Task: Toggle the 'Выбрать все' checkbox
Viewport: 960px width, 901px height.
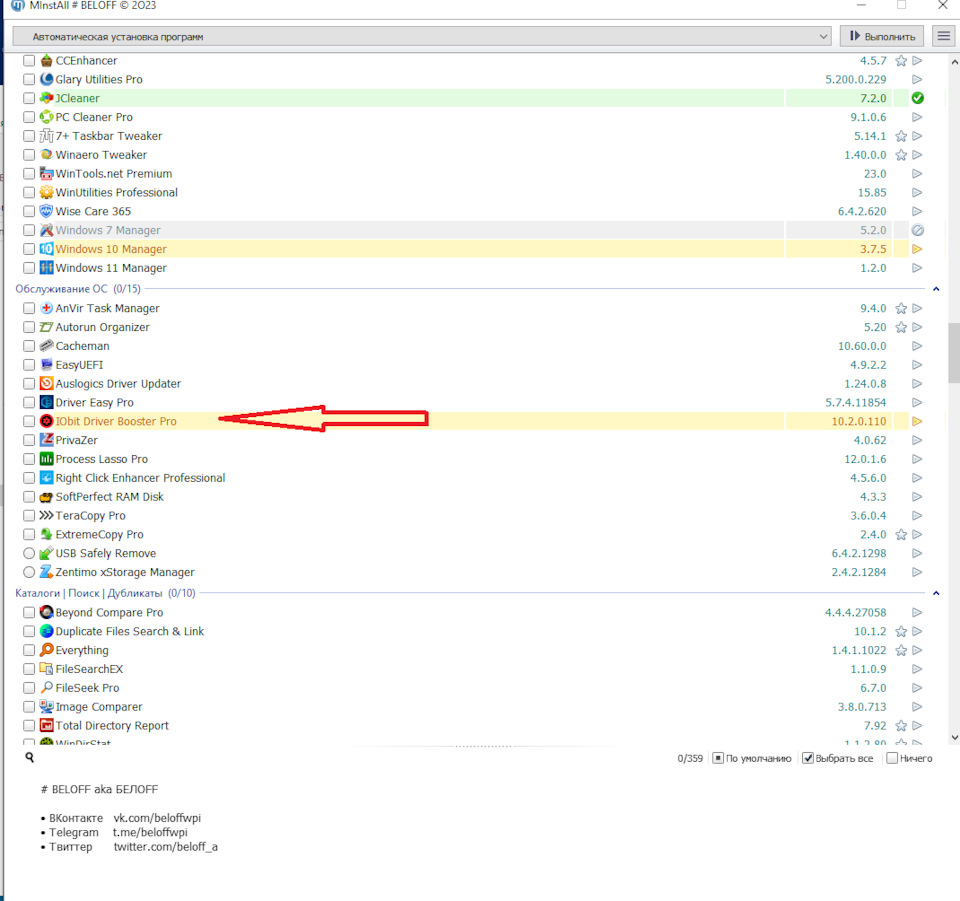Action: click(808, 758)
